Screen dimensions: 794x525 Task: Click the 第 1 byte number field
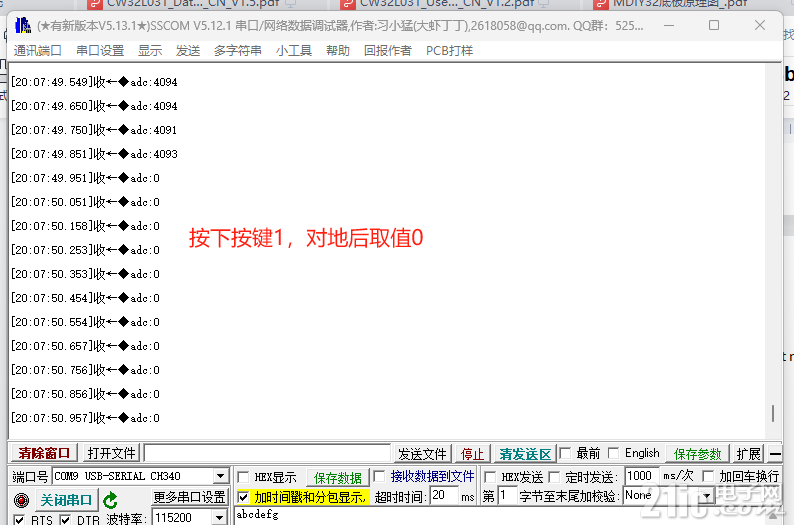507,495
